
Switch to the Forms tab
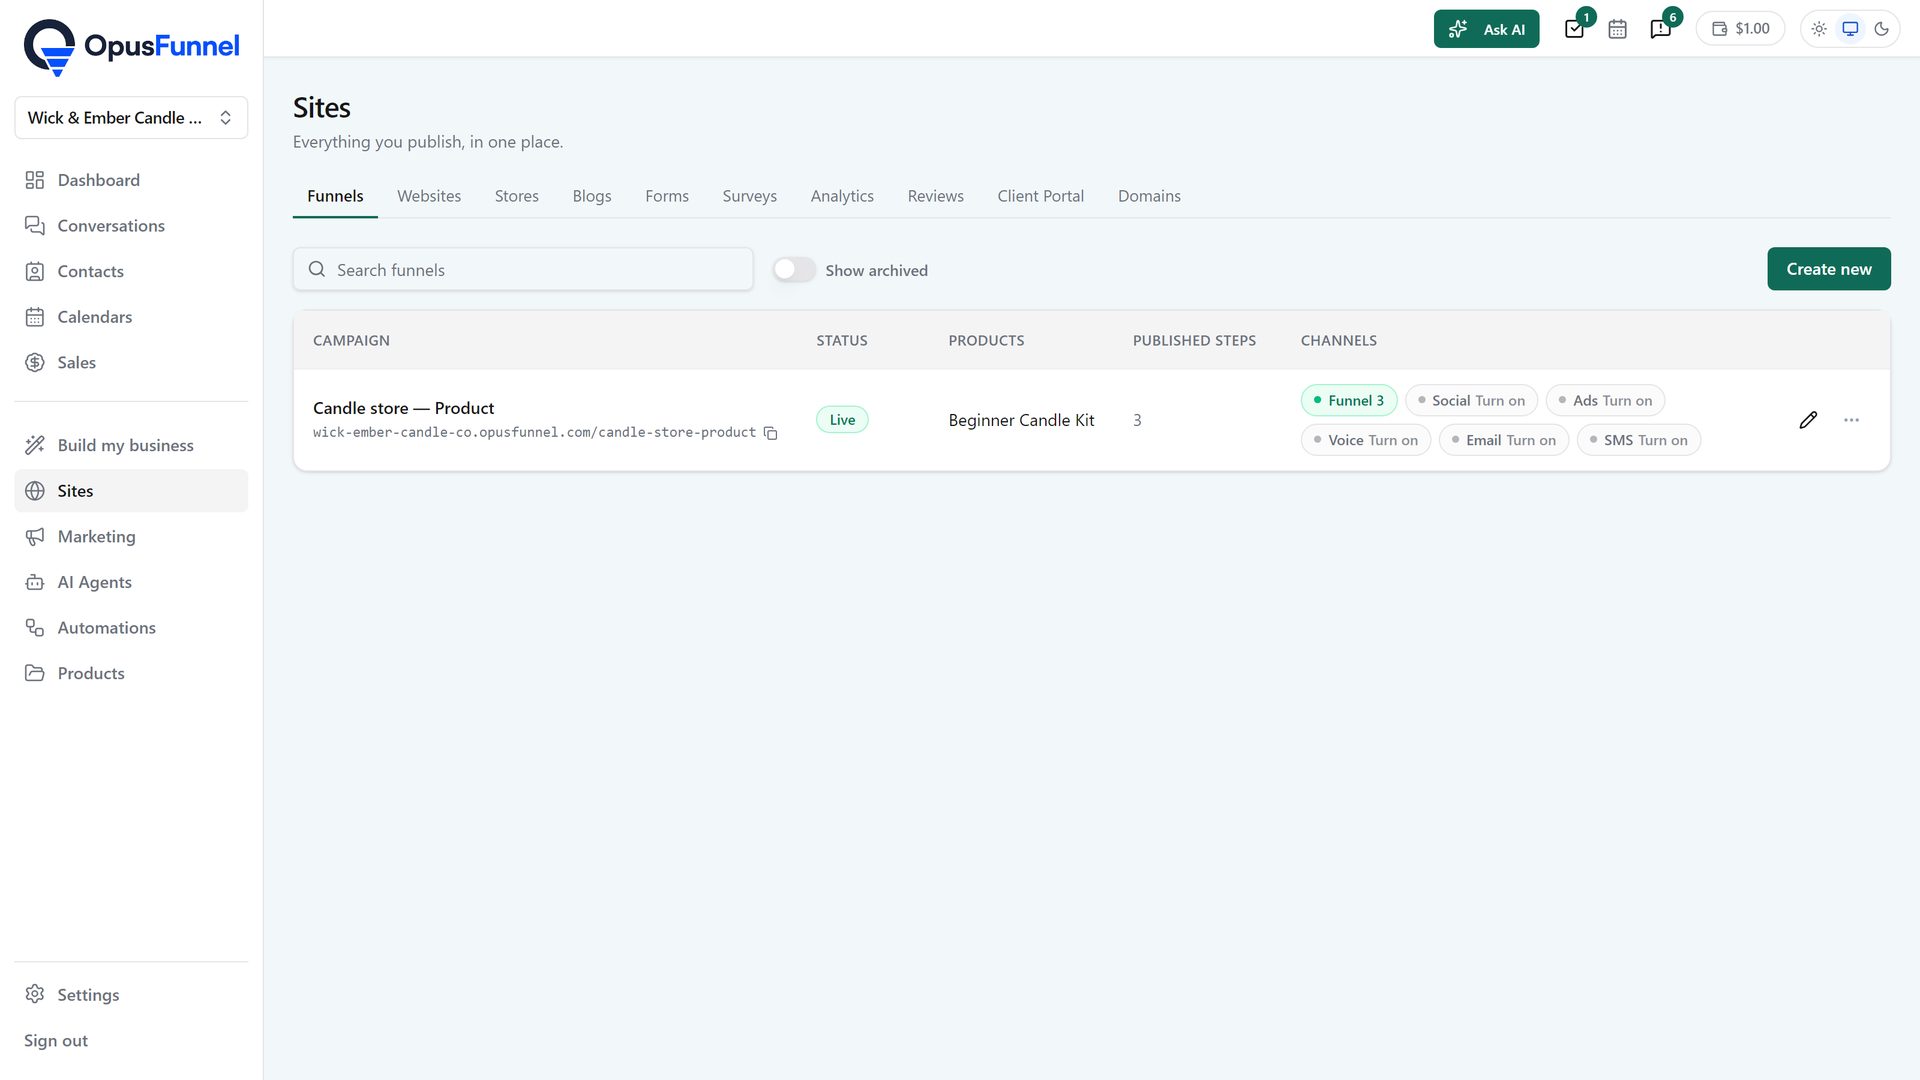(x=667, y=196)
